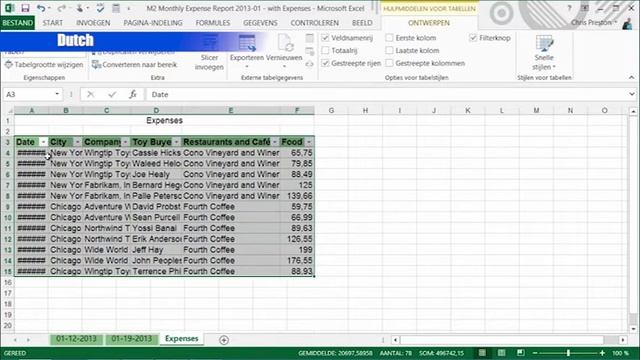The width and height of the screenshot is (640, 360).
Task: Open the calculator icon in quick toolbar
Action: pyautogui.click(x=116, y=8)
